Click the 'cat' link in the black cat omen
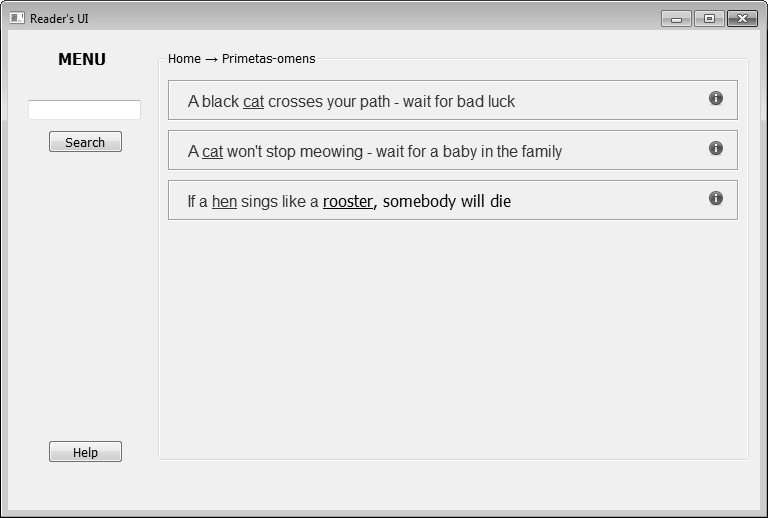The height and width of the screenshot is (518, 768). (253, 102)
